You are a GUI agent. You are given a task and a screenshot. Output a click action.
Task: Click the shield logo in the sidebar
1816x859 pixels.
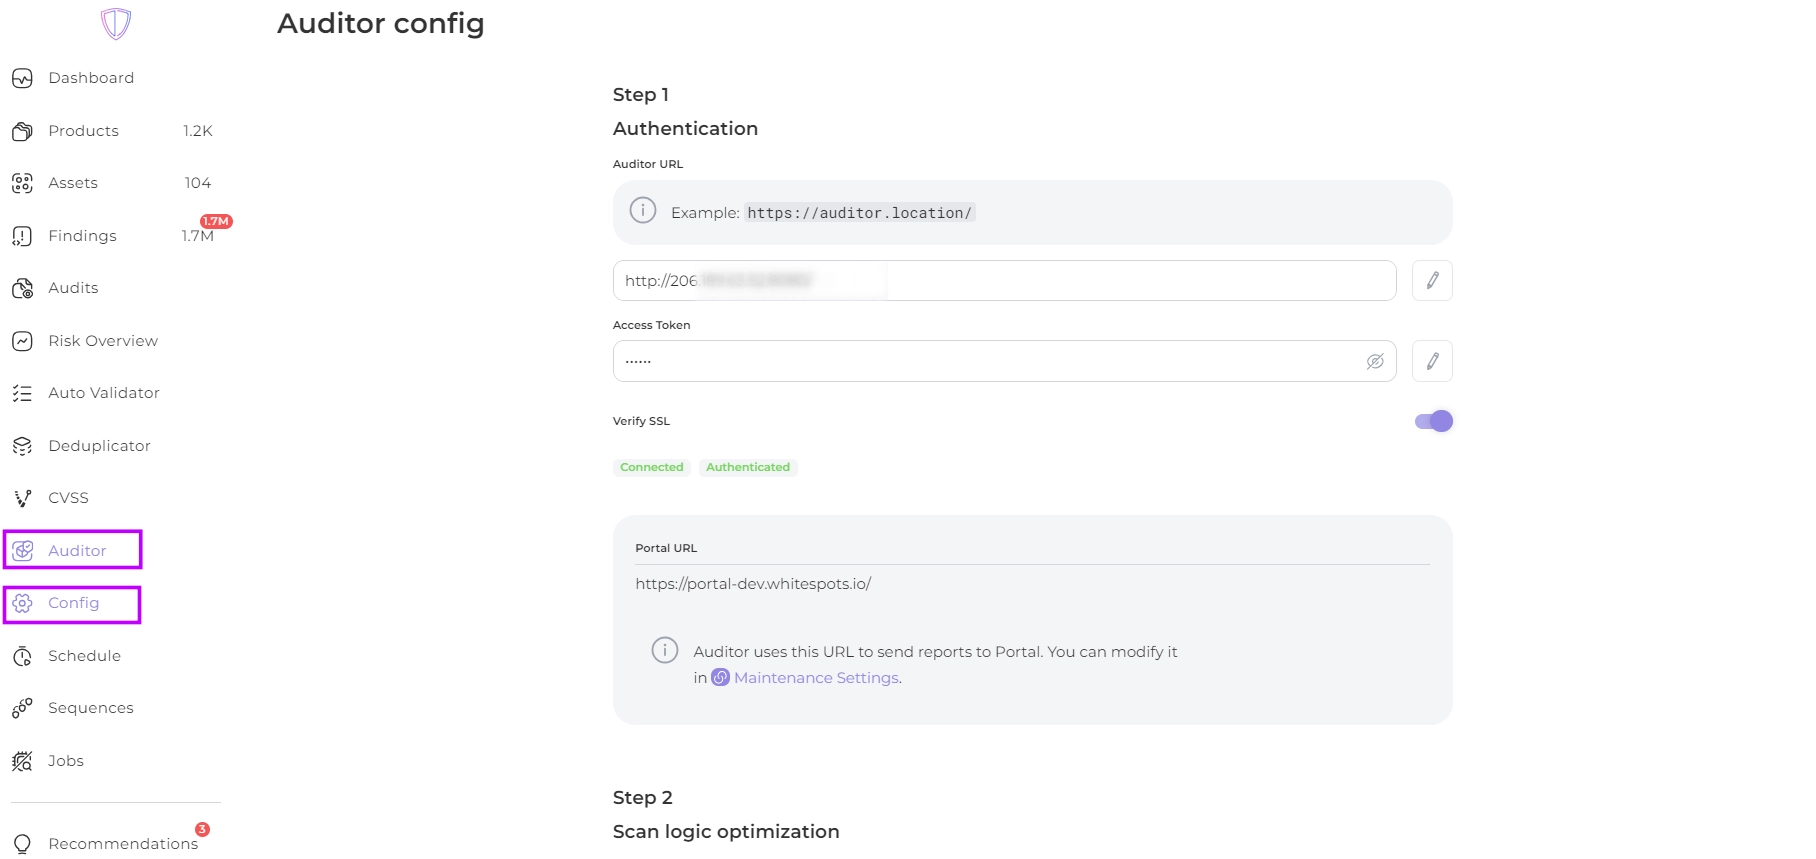tap(116, 23)
